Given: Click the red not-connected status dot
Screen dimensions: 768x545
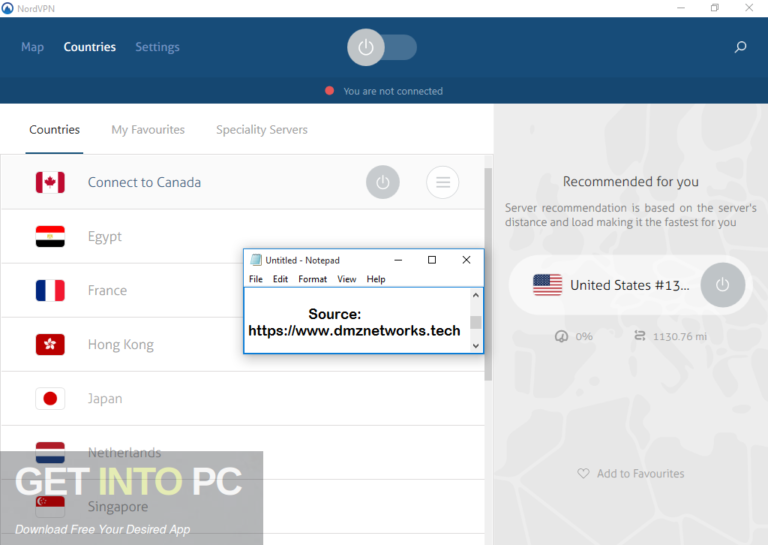Looking at the screenshot, I should click(329, 91).
